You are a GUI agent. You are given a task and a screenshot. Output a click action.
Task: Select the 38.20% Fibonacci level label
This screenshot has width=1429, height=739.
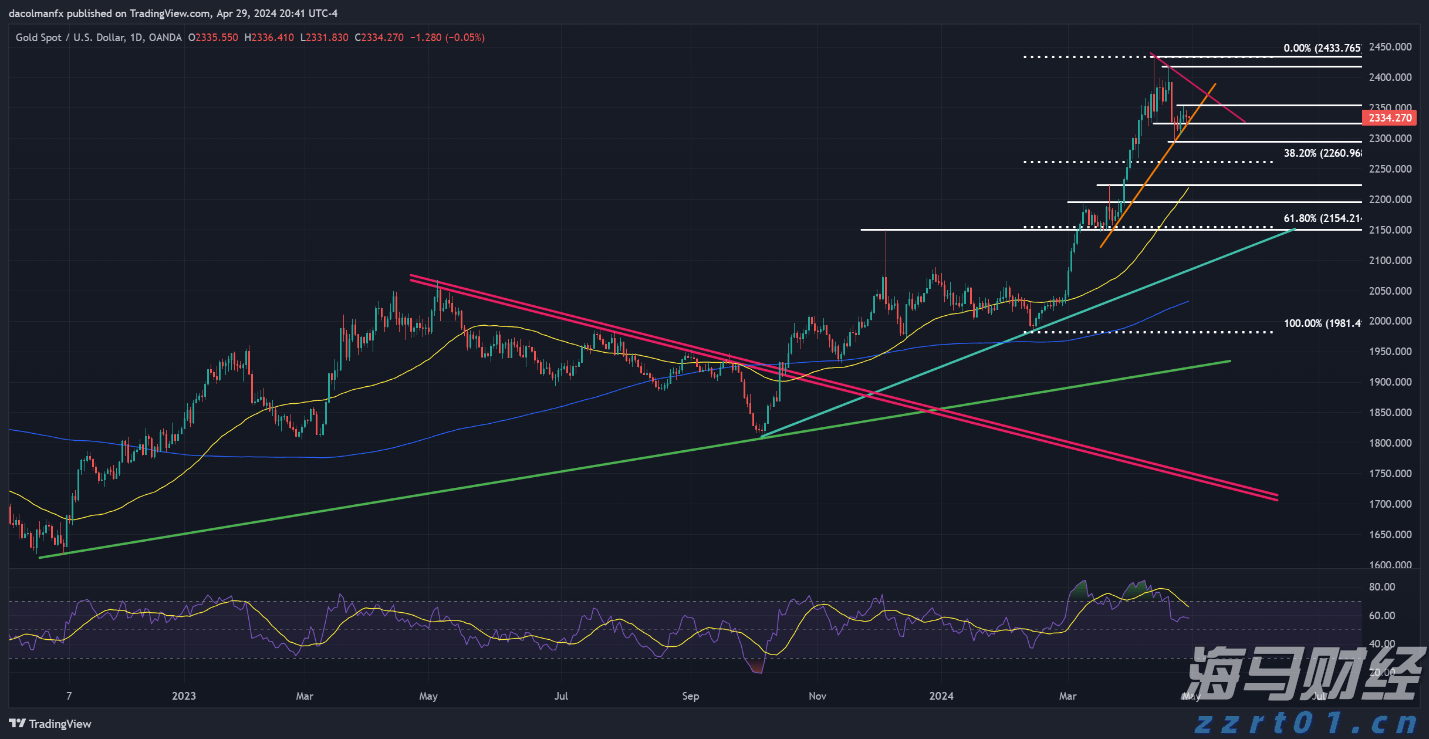1321,154
